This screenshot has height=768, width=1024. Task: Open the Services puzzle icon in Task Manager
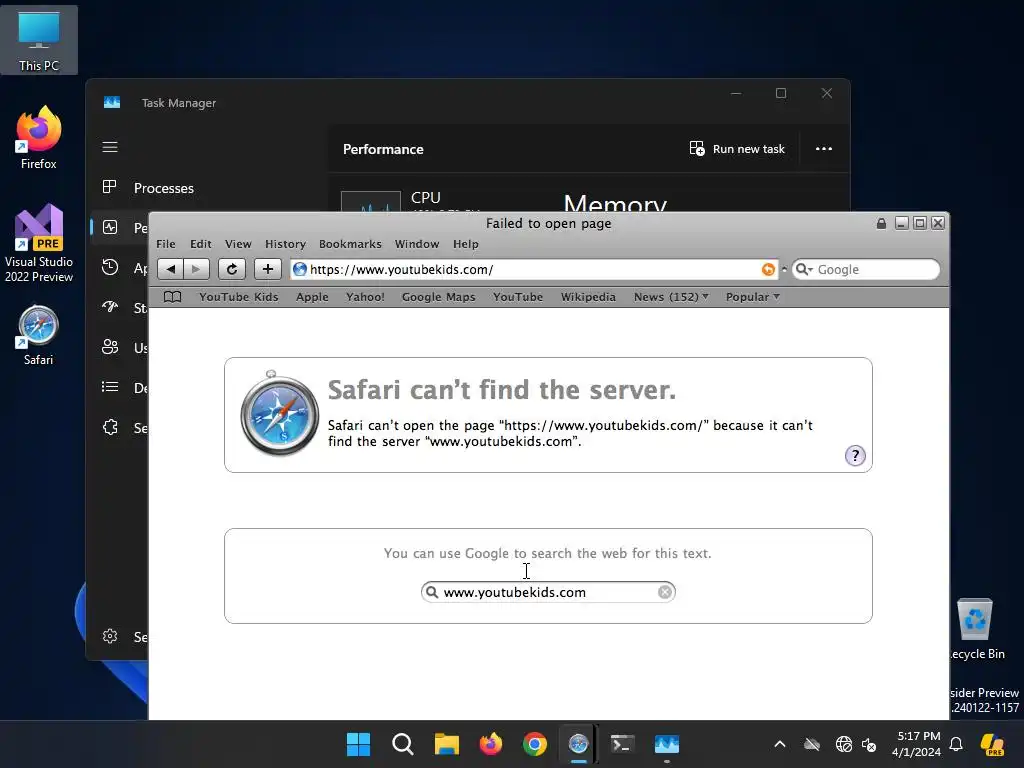110,427
